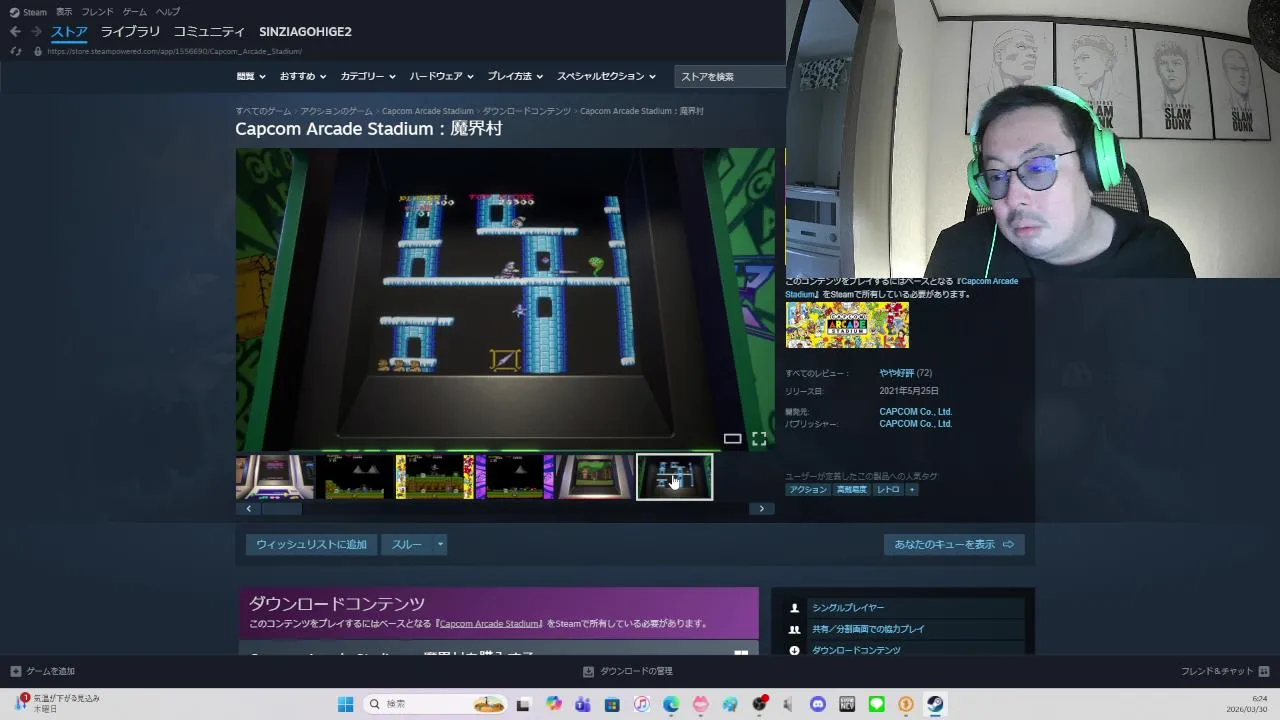The height and width of the screenshot is (720, 1280).
Task: Expand the プレイ方法 dropdown
Action: 516,76
